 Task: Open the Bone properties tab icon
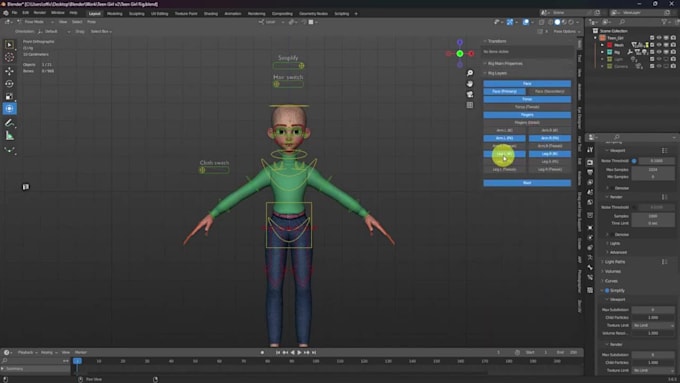coord(590,268)
